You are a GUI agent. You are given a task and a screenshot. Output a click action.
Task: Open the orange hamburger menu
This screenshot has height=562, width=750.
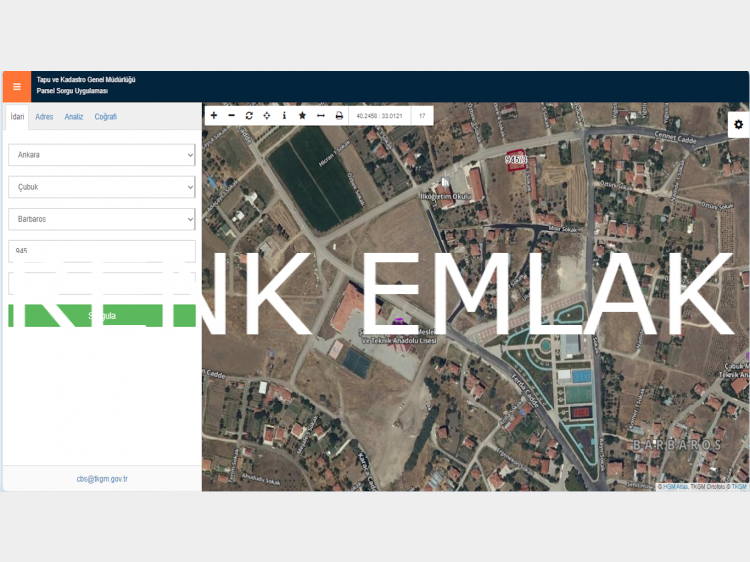point(16,86)
